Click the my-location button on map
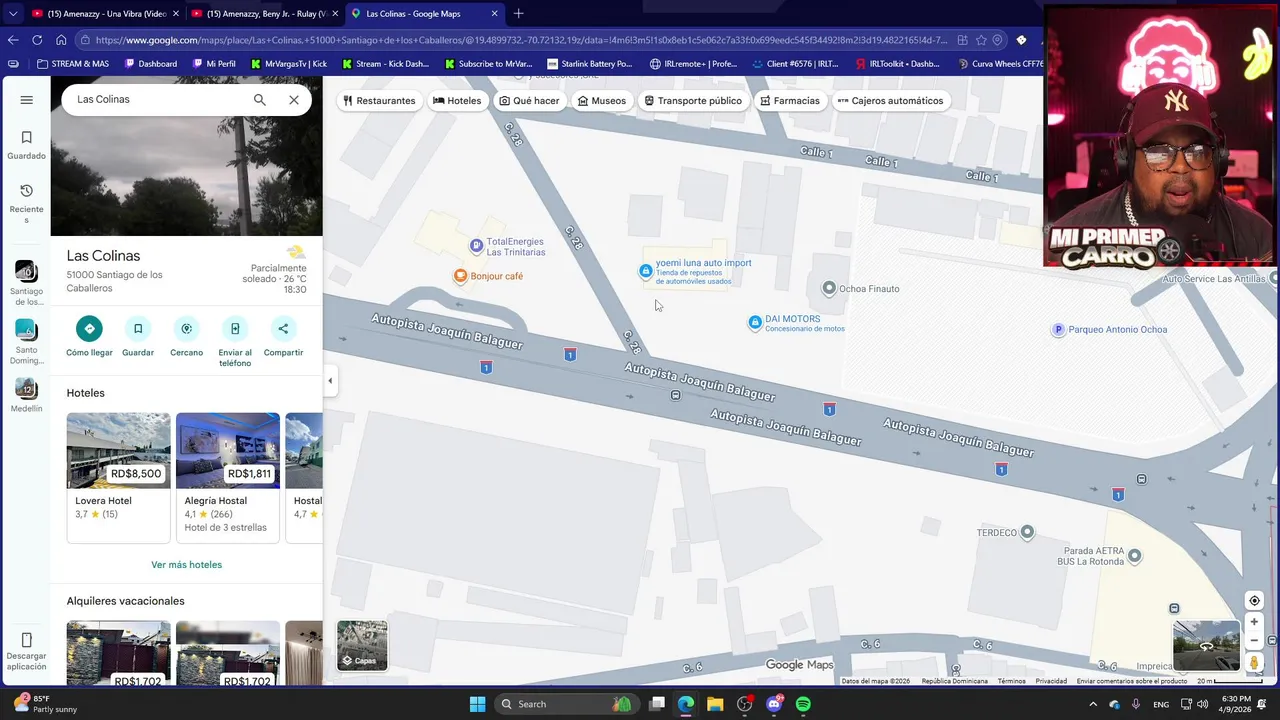 pos(1254,601)
